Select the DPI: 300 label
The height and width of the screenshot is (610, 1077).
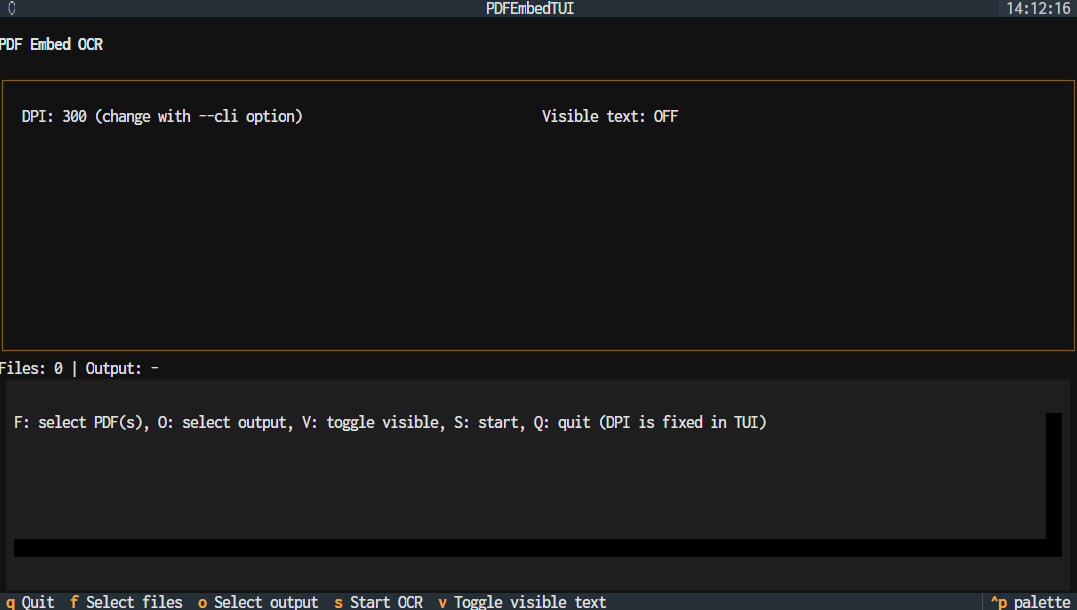tap(54, 116)
